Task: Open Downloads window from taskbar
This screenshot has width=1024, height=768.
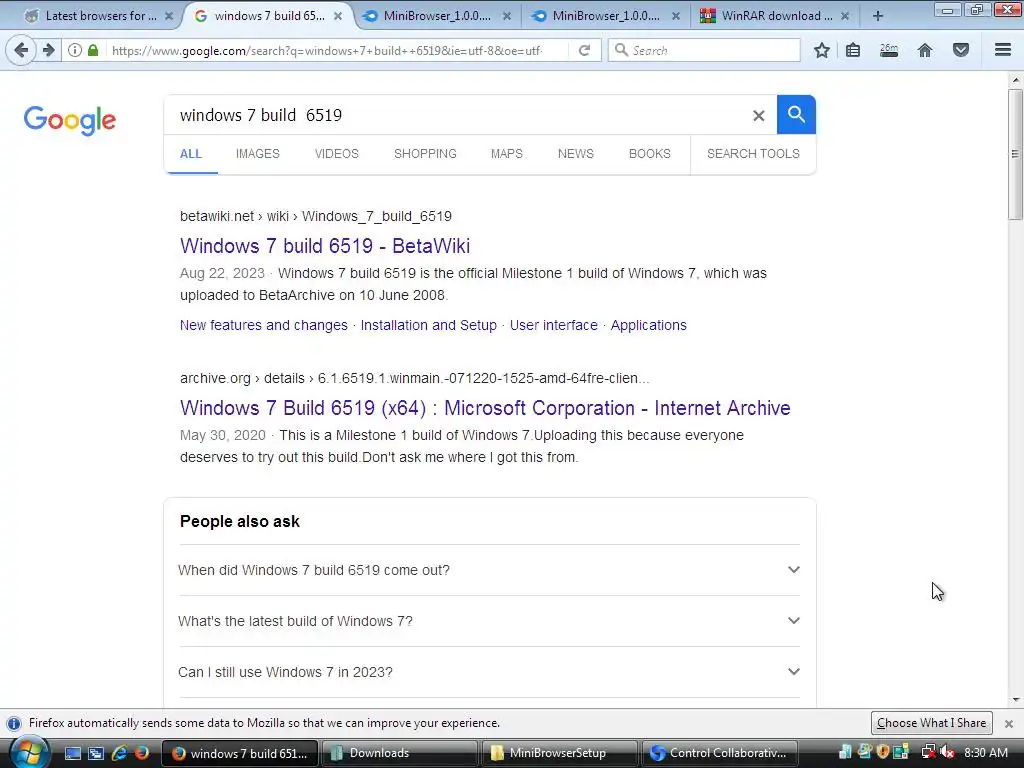Action: point(399,753)
